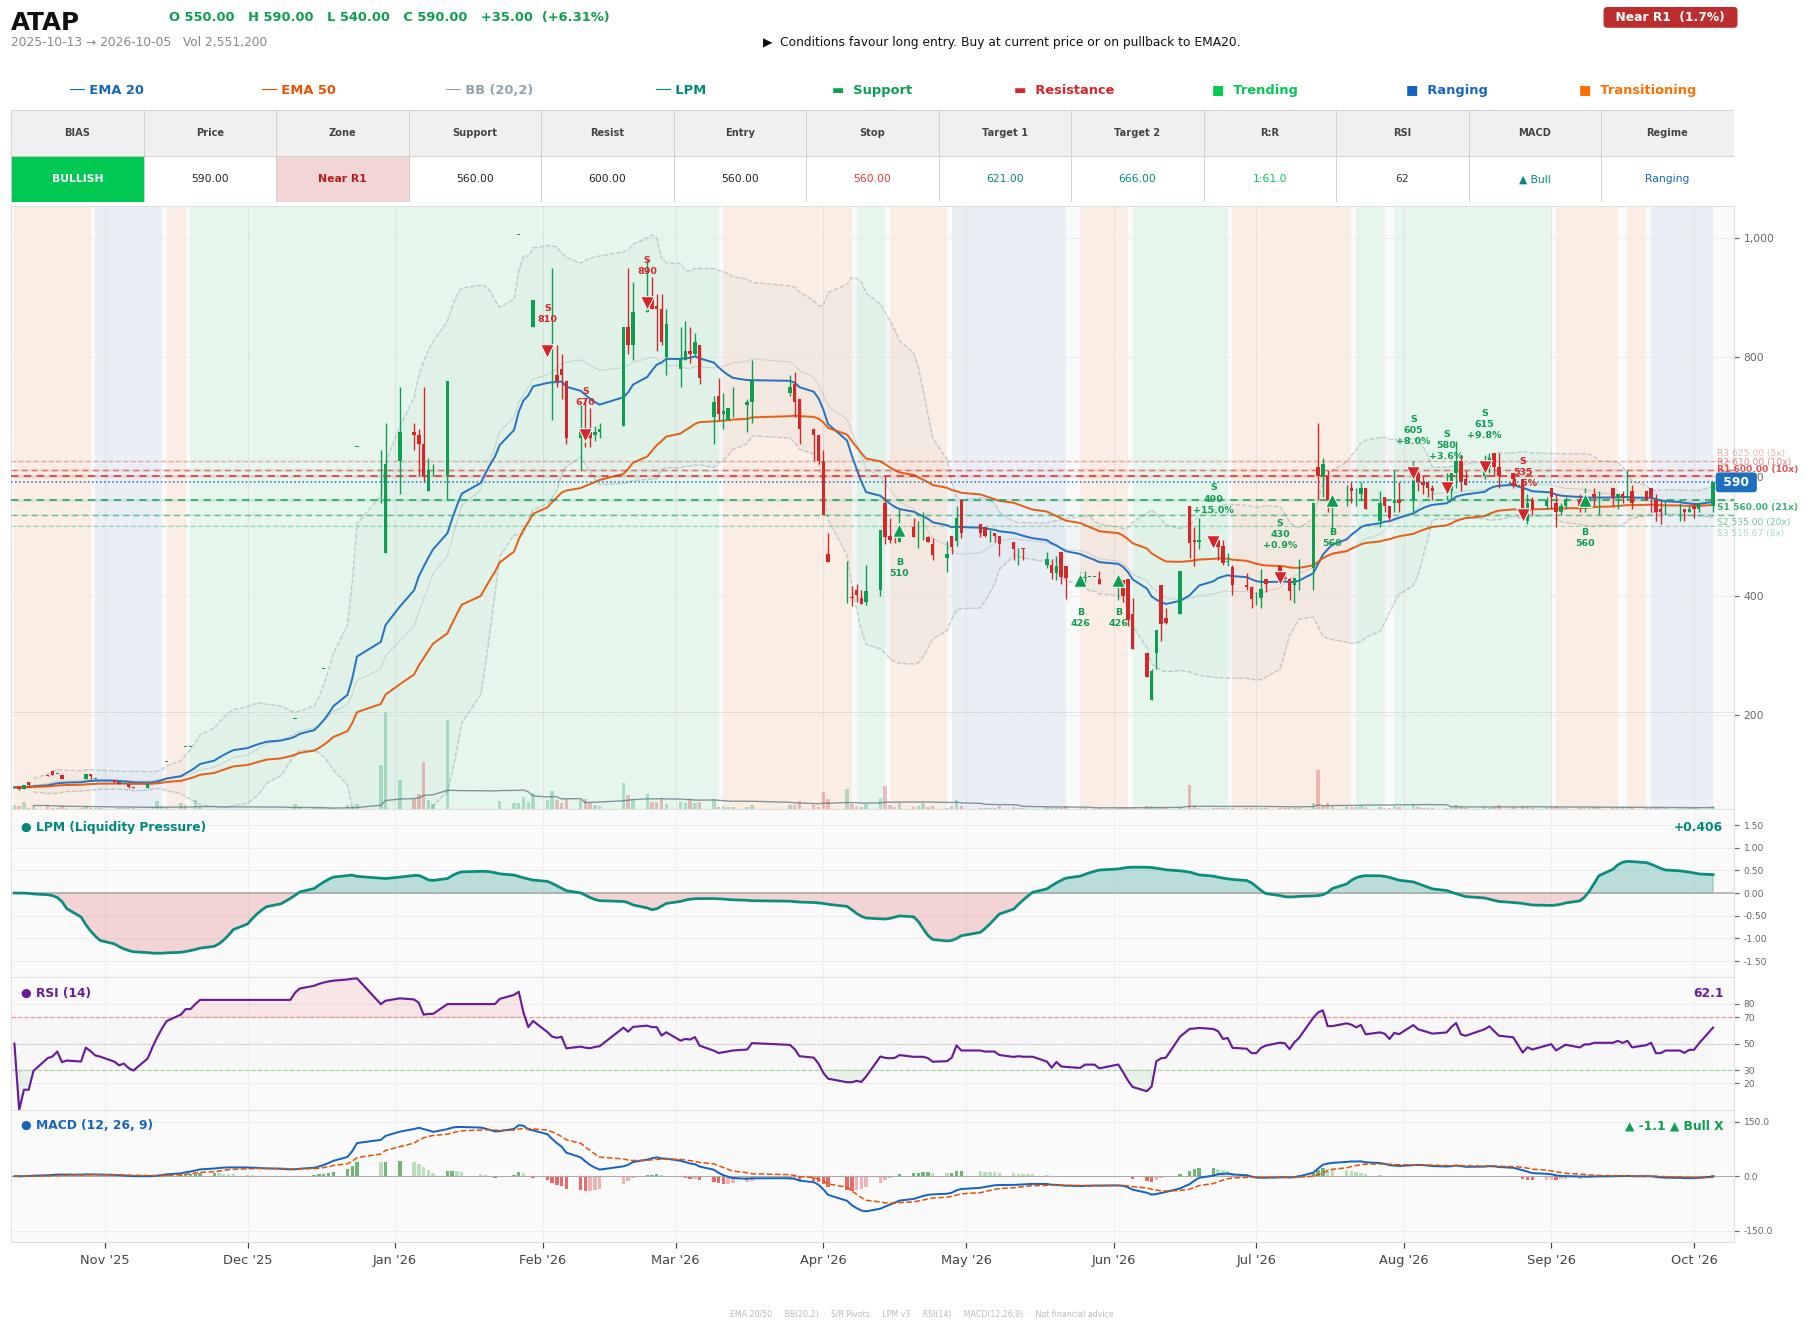Click the Near R1 zone cell

click(343, 179)
